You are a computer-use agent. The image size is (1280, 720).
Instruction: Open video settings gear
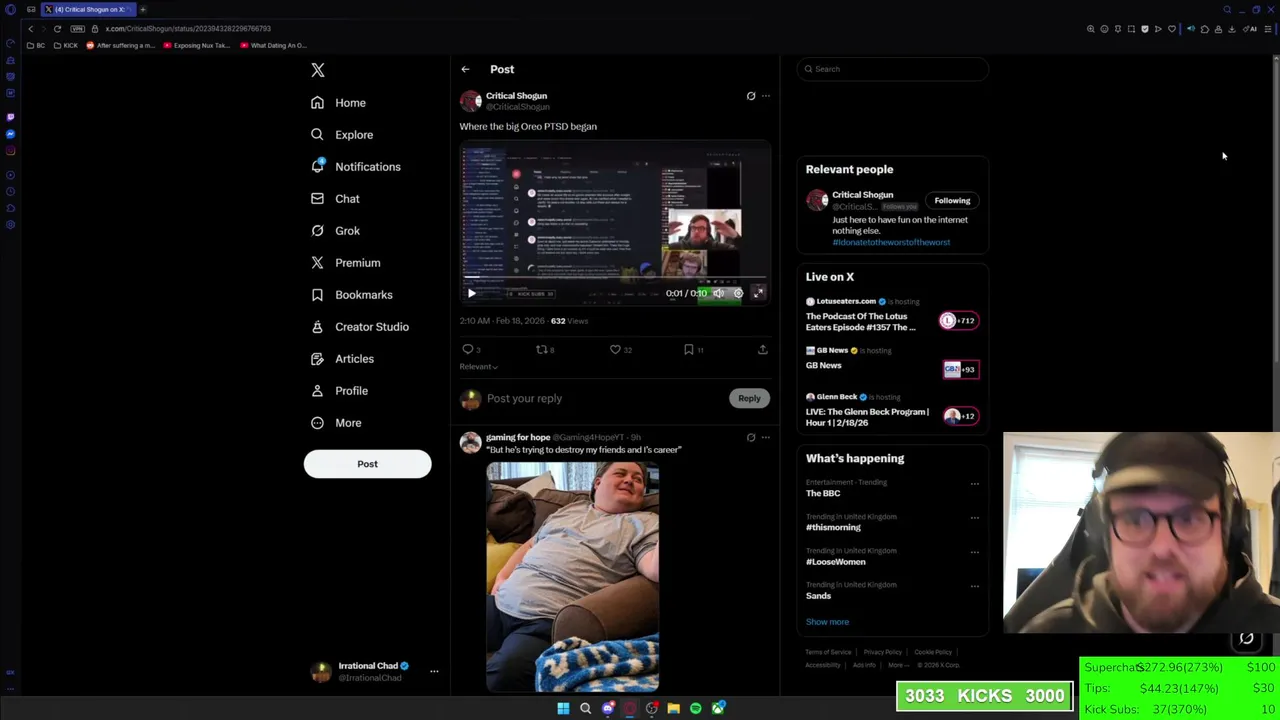738,293
